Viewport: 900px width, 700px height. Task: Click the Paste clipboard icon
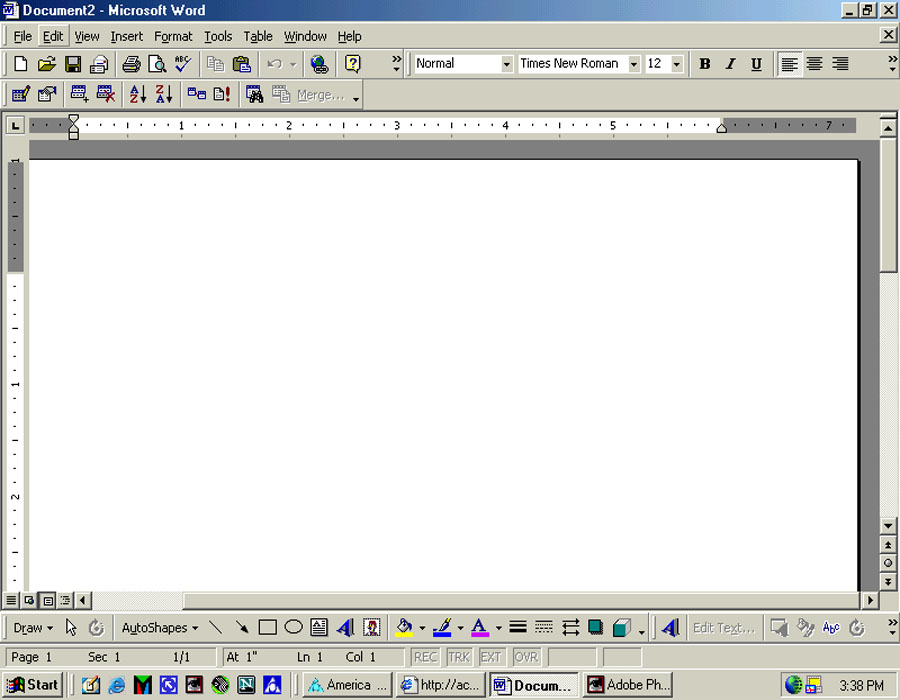click(241, 64)
